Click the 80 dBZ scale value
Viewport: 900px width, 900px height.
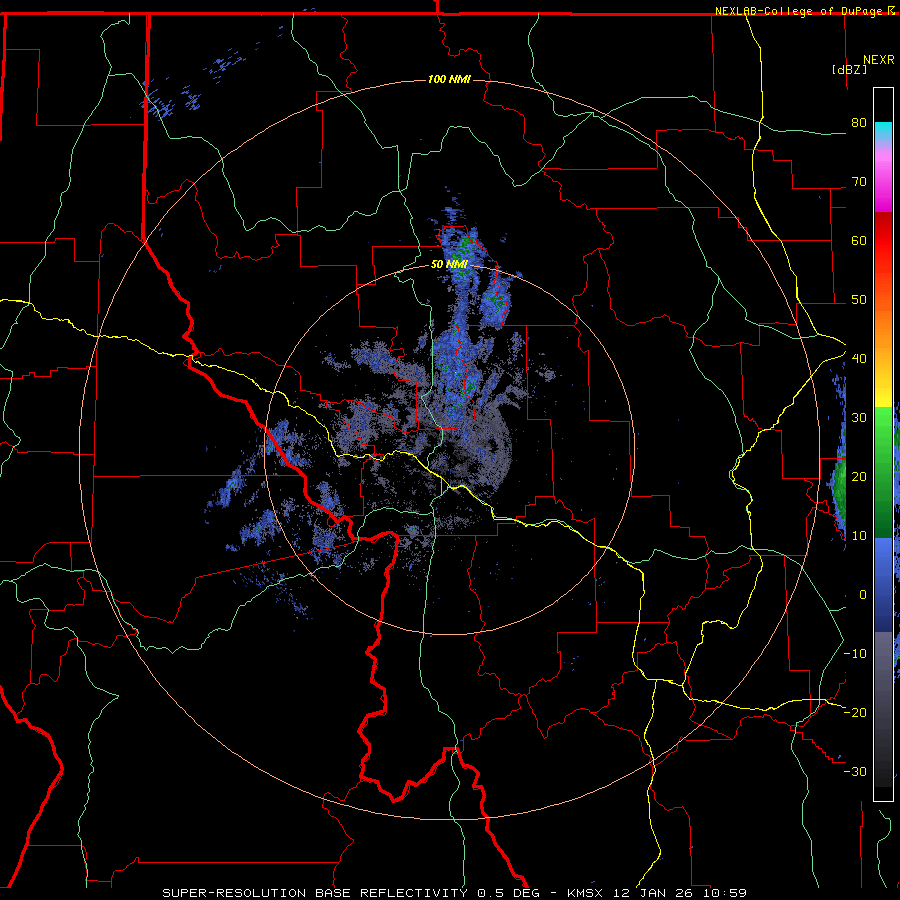click(x=859, y=123)
